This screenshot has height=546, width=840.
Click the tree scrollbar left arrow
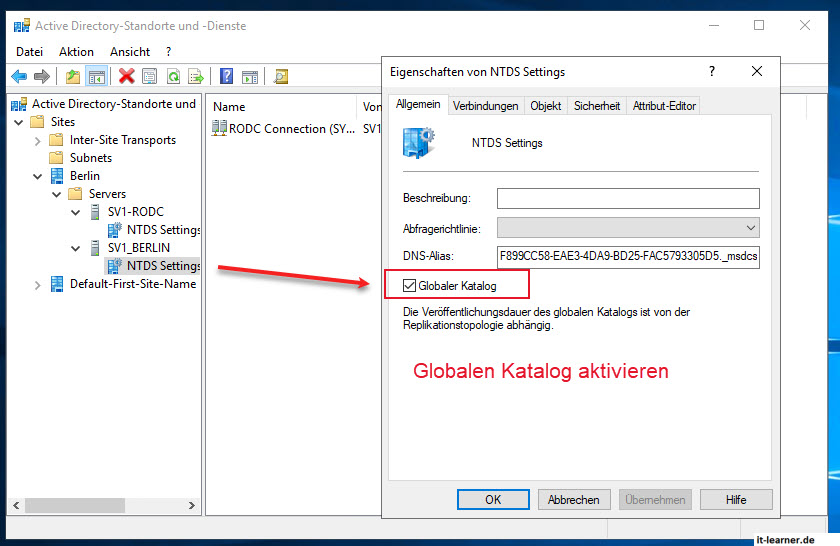point(16,505)
